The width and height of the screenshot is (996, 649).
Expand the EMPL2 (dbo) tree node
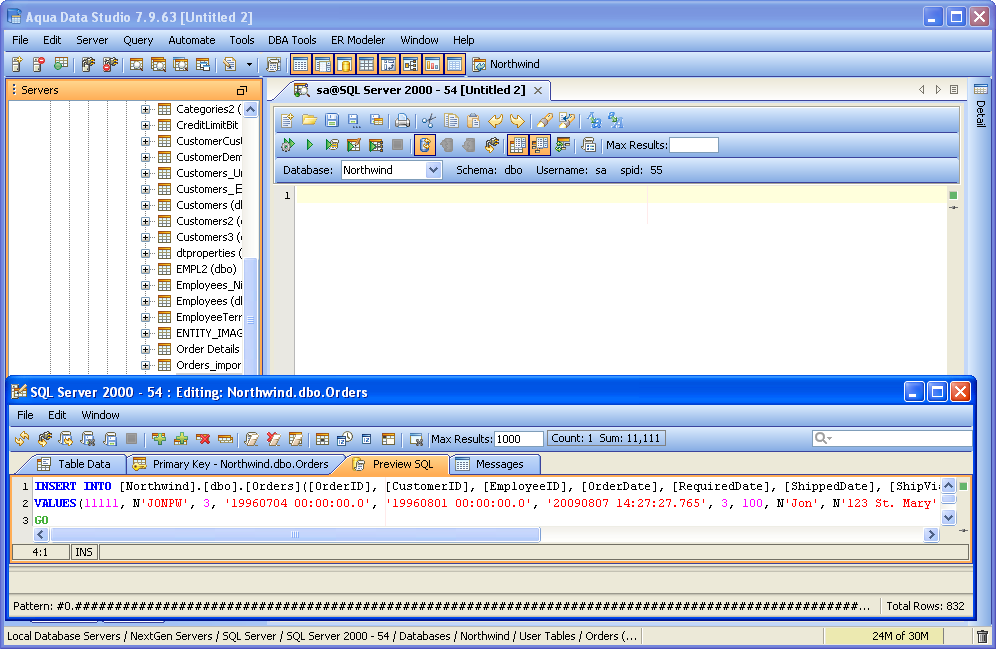(x=146, y=269)
